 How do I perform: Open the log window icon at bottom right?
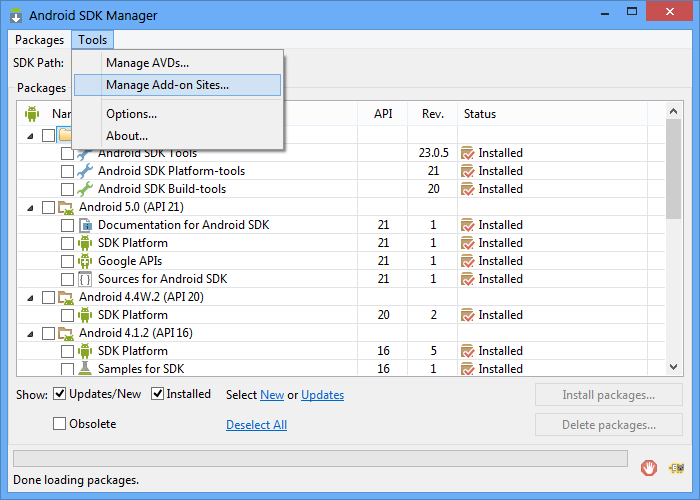pos(676,468)
